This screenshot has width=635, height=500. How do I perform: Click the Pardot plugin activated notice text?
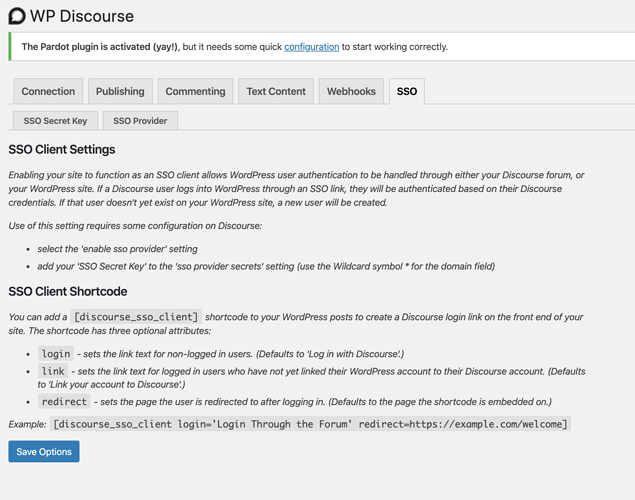tap(235, 47)
